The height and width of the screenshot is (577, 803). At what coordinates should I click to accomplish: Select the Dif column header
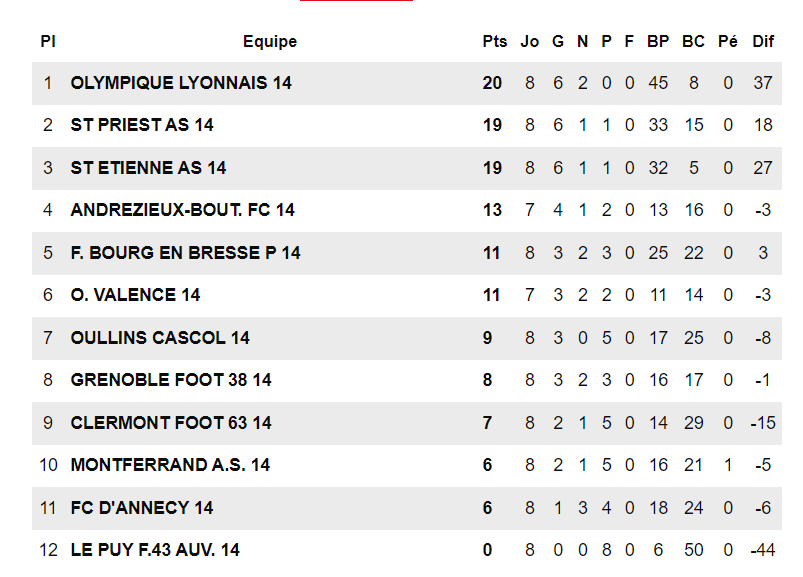[763, 41]
